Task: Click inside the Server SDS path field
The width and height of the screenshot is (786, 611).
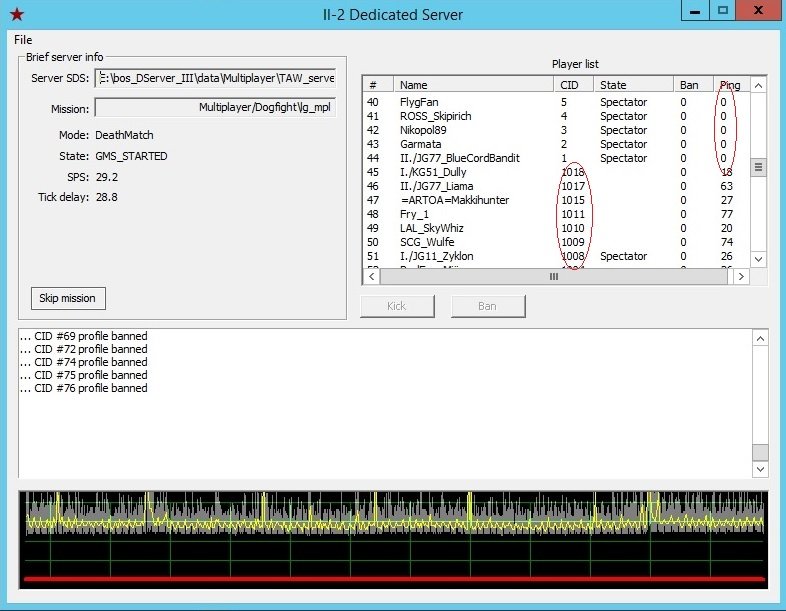Action: click(x=215, y=78)
